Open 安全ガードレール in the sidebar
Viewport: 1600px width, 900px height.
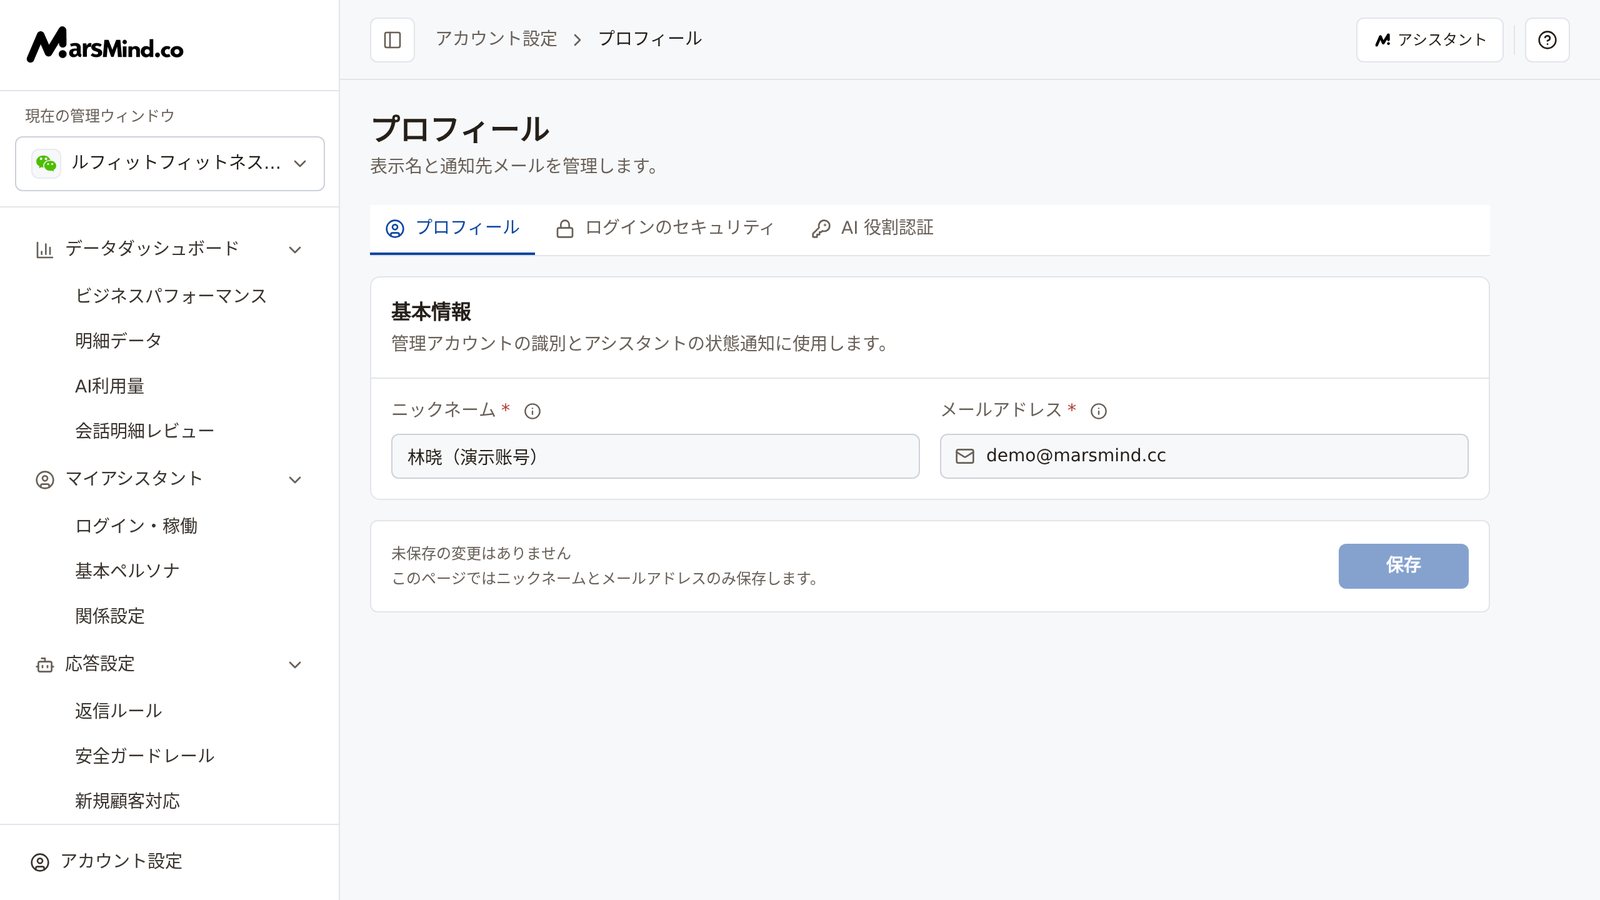coord(145,756)
